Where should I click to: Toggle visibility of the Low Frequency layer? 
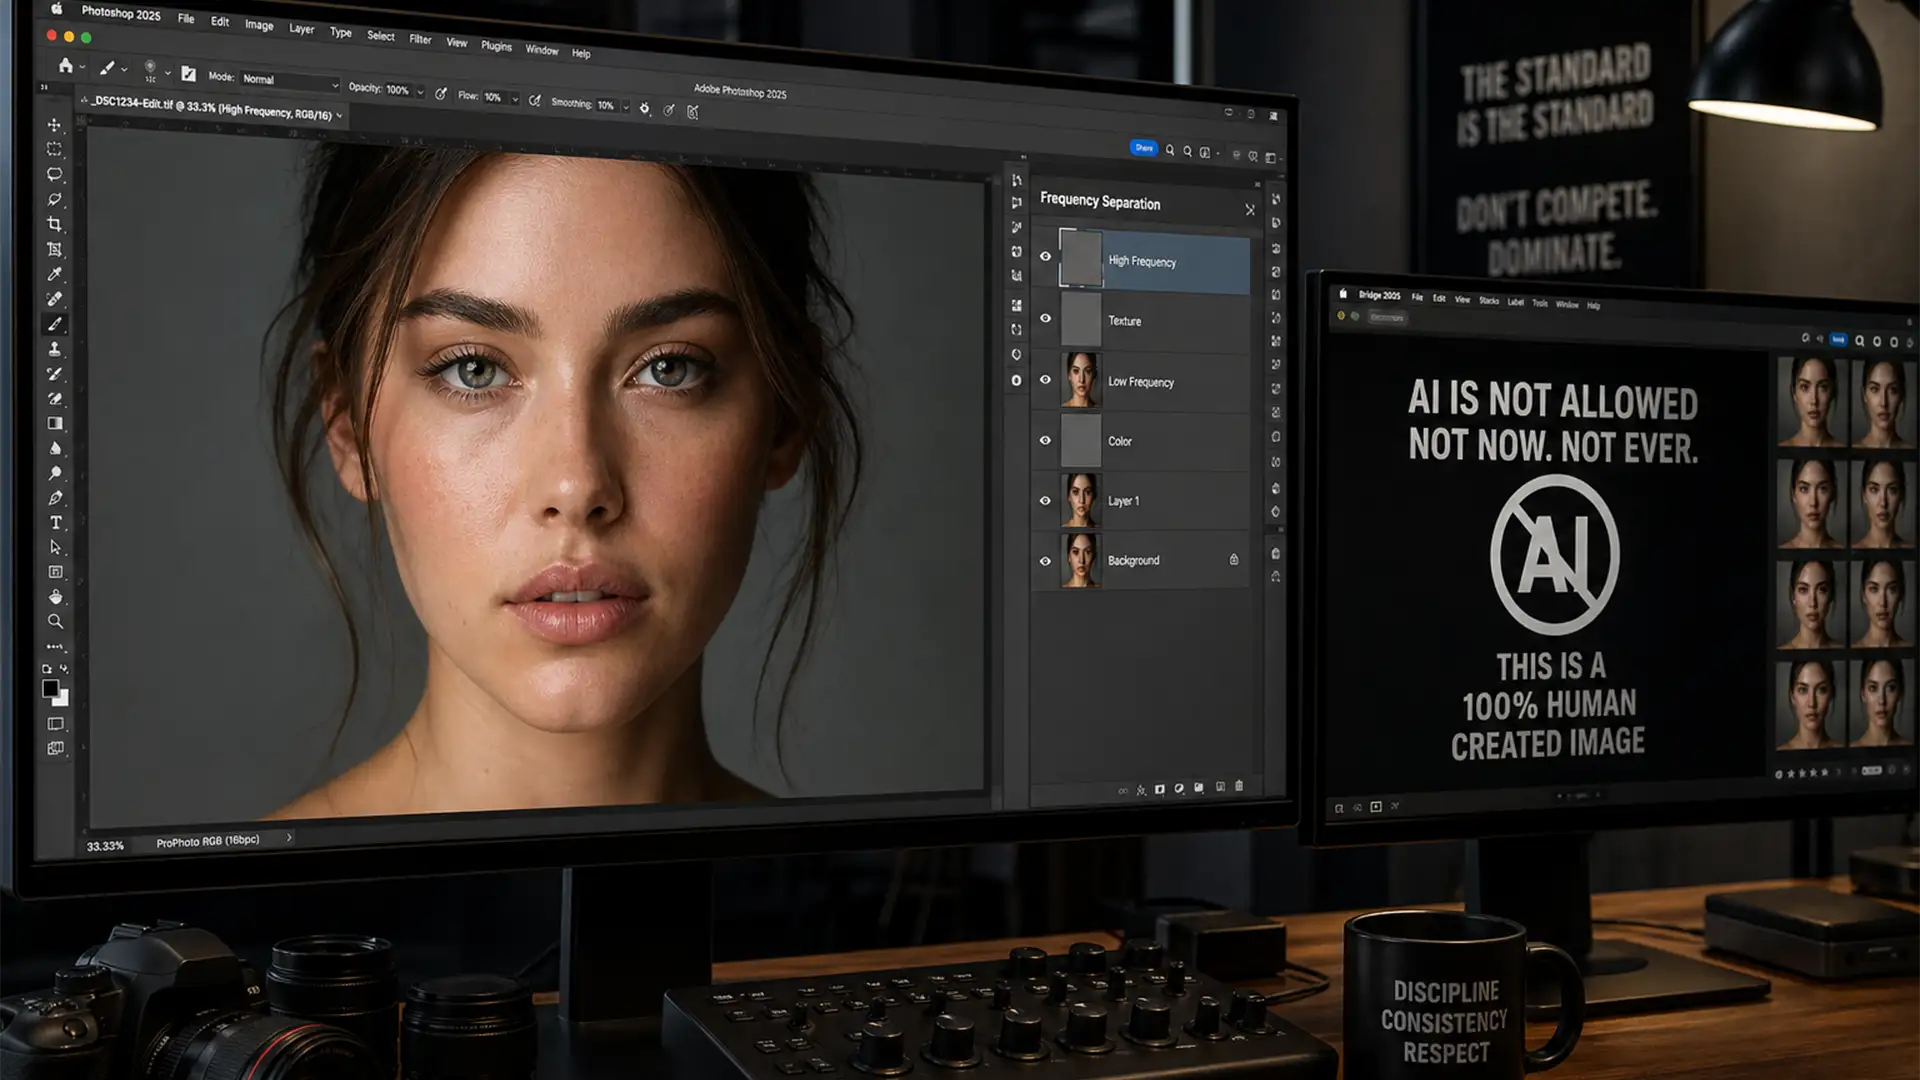click(x=1046, y=380)
